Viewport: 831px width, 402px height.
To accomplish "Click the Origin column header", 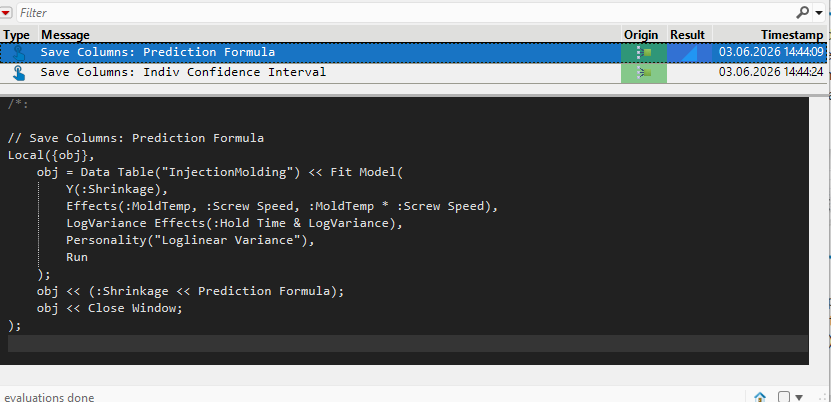I will pyautogui.click(x=641, y=35).
